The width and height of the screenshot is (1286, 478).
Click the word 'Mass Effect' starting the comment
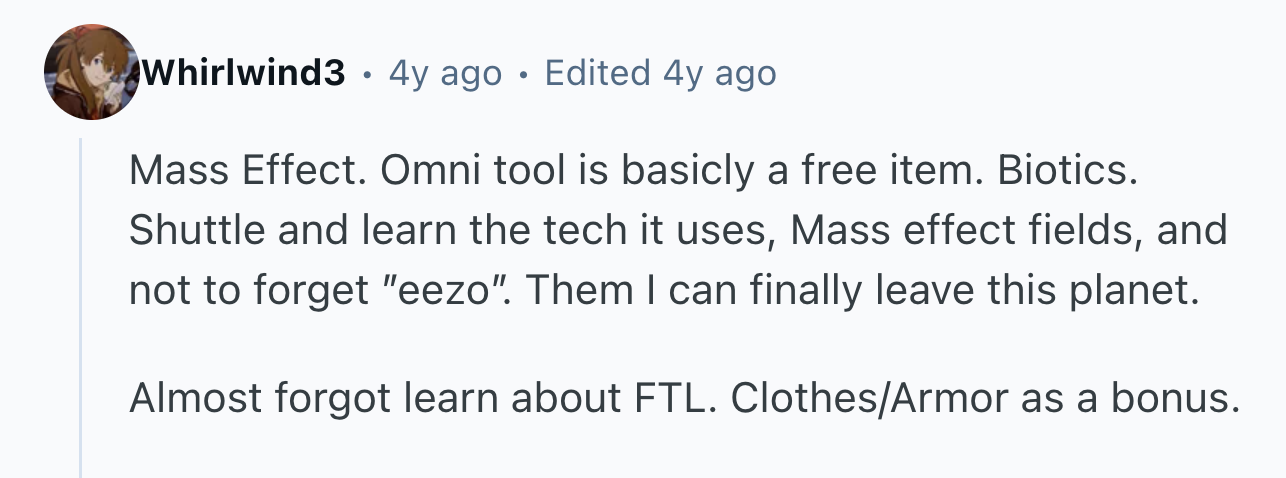point(249,172)
